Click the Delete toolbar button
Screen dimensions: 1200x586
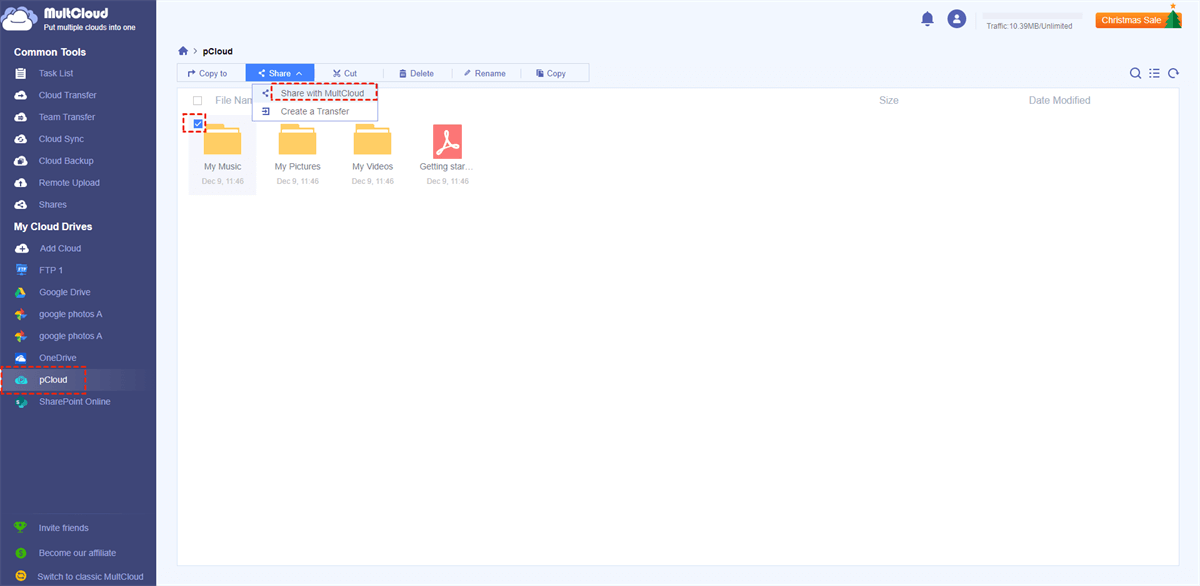(x=416, y=73)
